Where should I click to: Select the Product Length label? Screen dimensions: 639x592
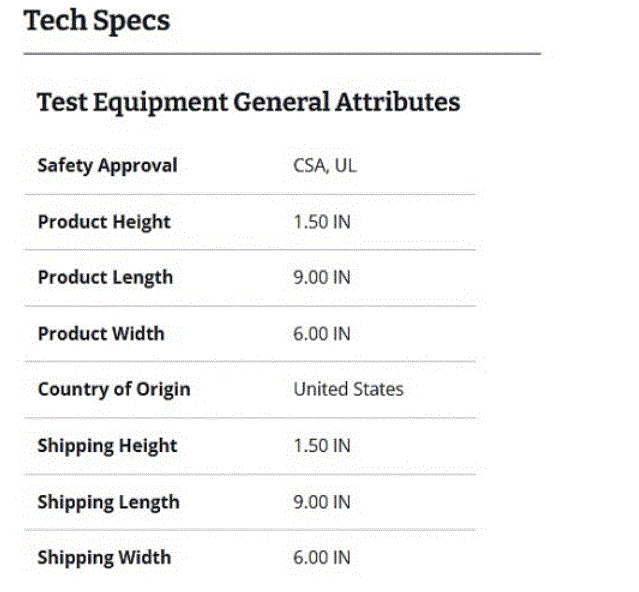(x=105, y=277)
